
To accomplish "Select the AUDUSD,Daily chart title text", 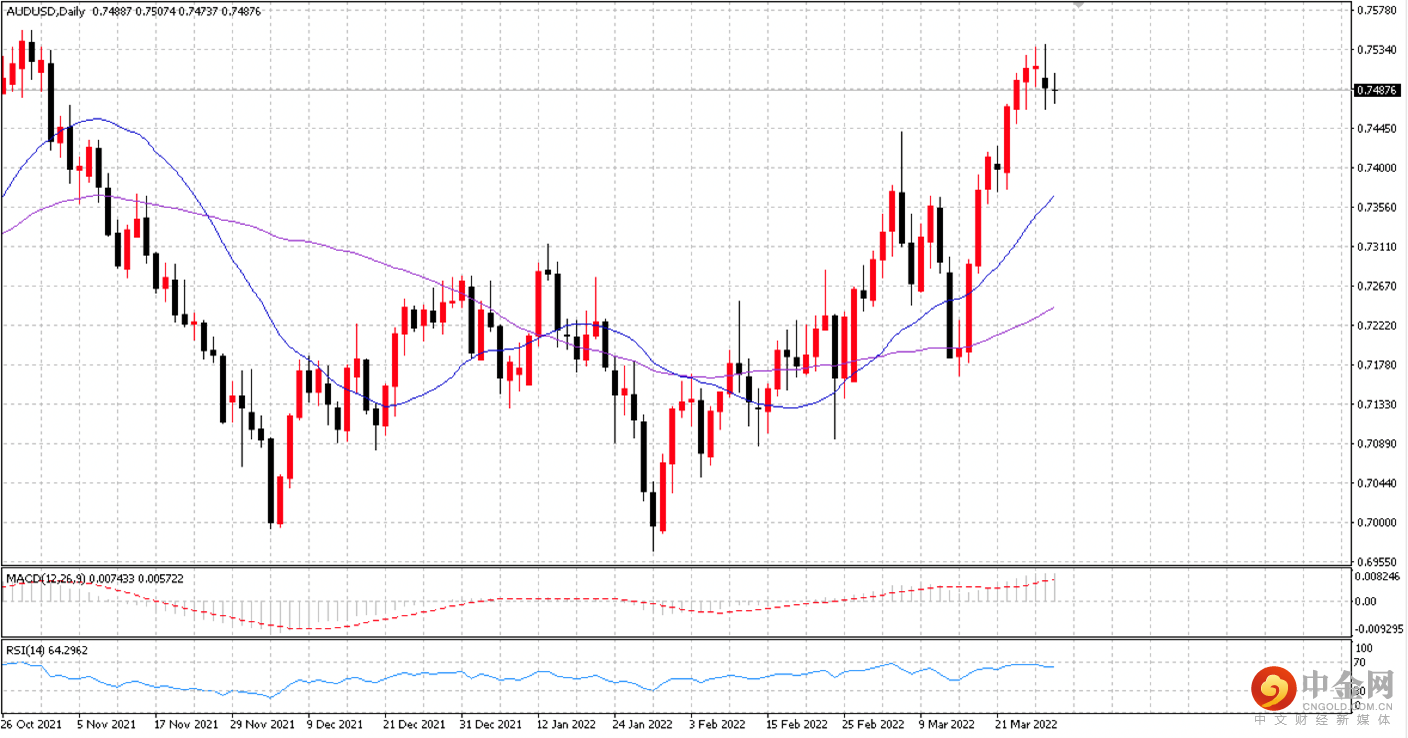I will point(46,11).
